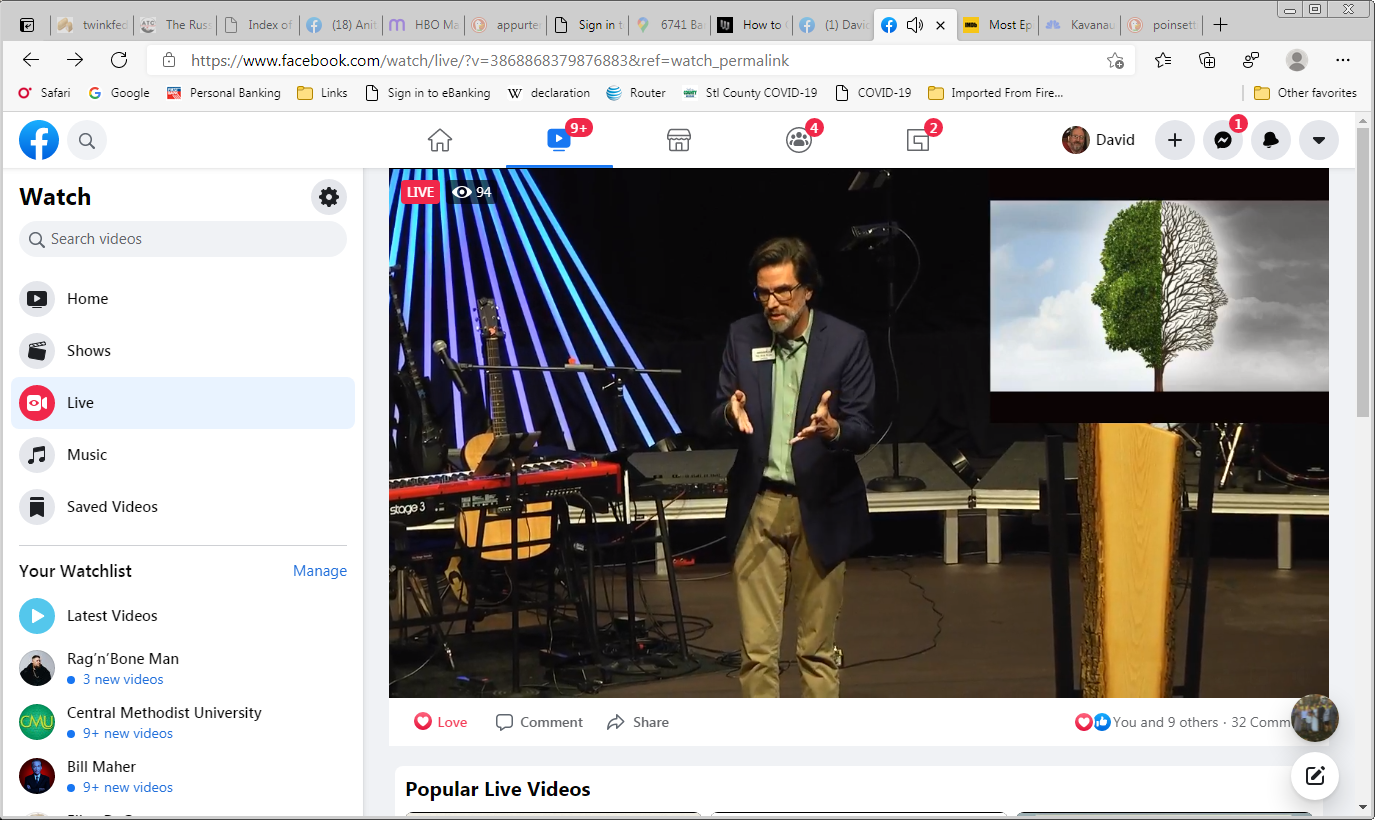Open the Create plus menu
Viewport: 1375px width, 820px height.
1174,140
